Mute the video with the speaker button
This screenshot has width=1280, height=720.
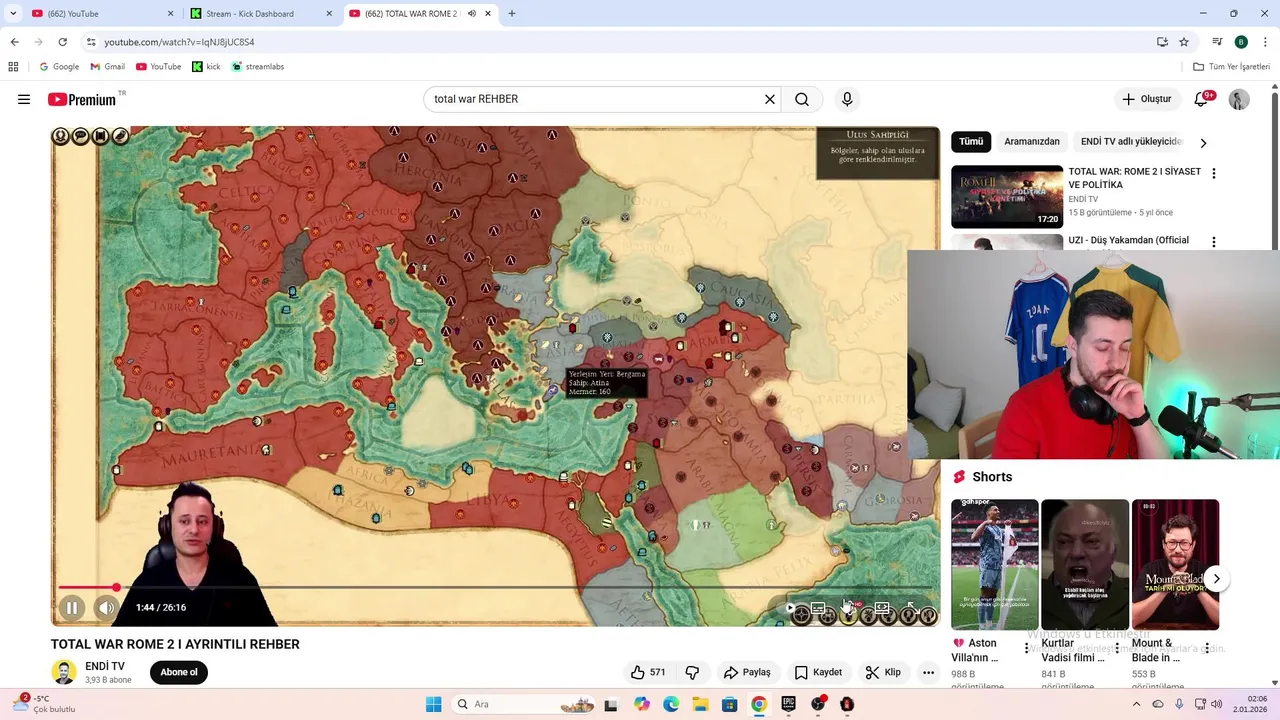click(x=106, y=607)
